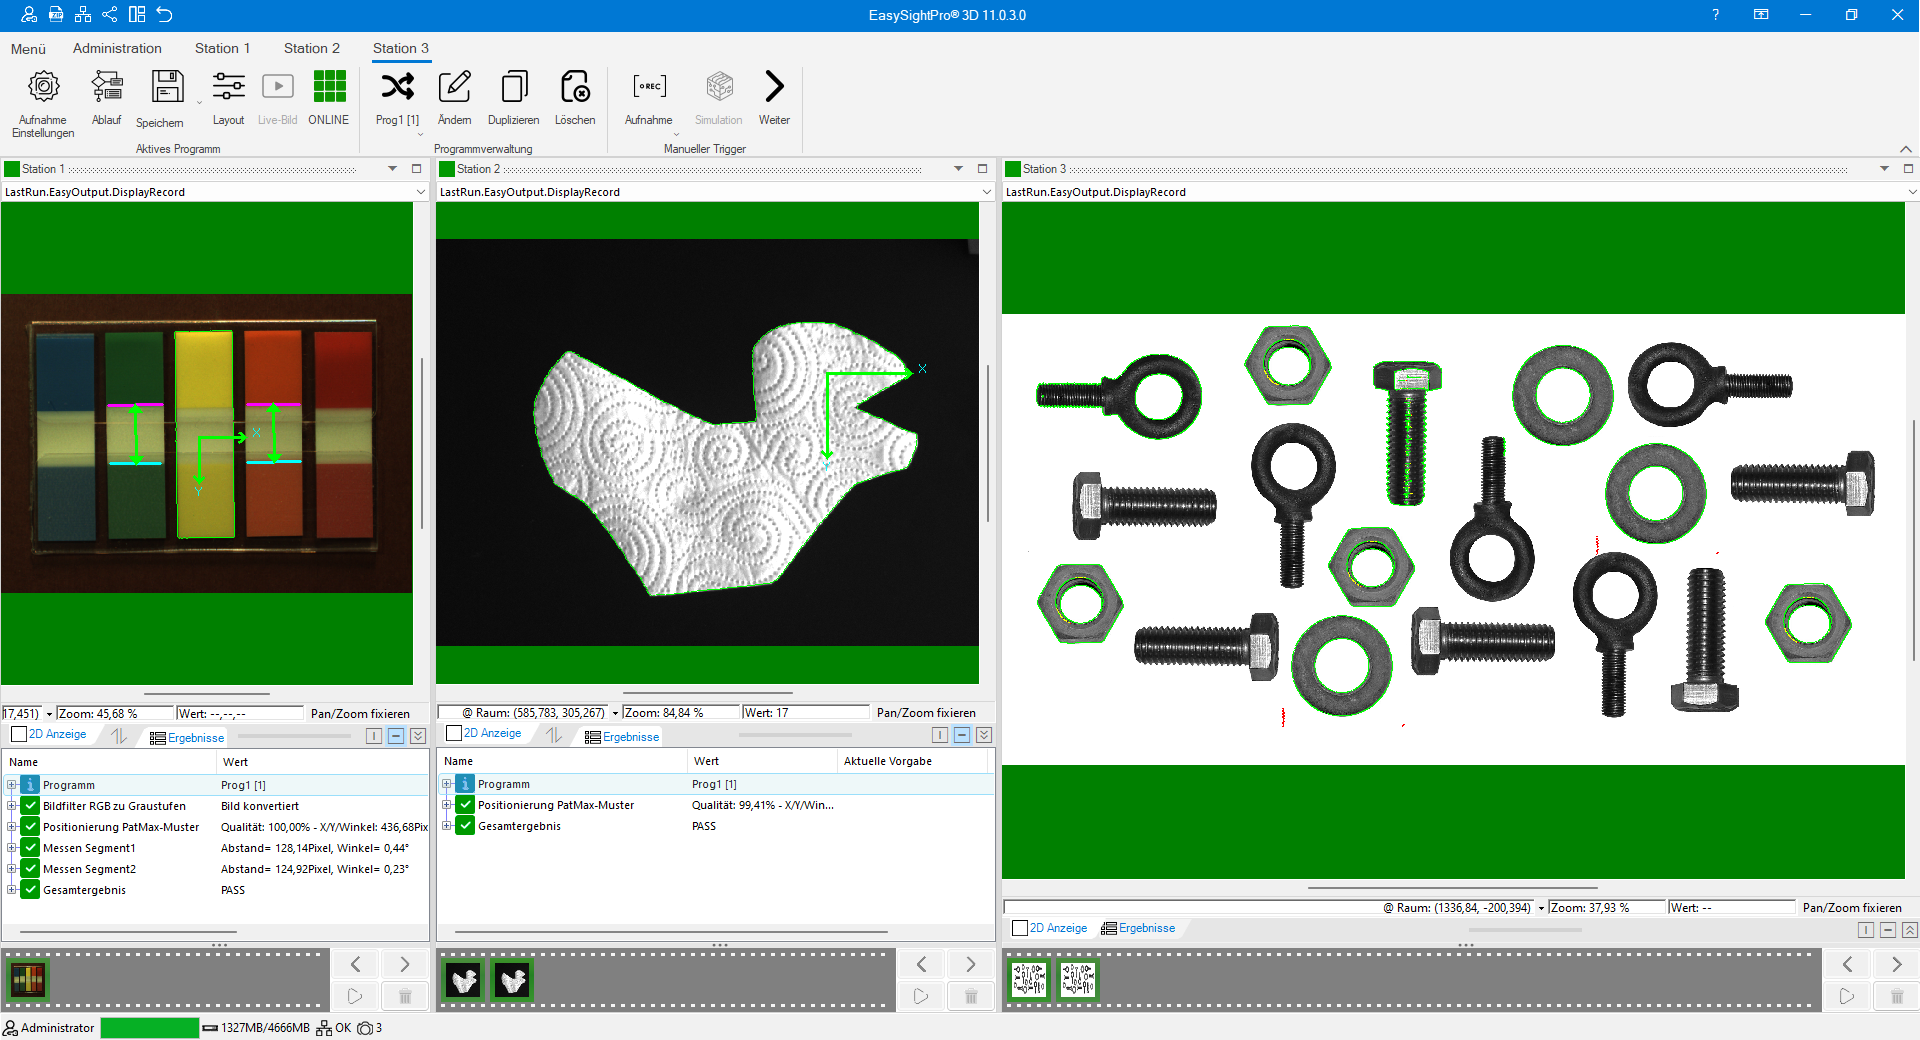Click the Speichern save icon
The height and width of the screenshot is (1040, 1920).
pyautogui.click(x=167, y=88)
